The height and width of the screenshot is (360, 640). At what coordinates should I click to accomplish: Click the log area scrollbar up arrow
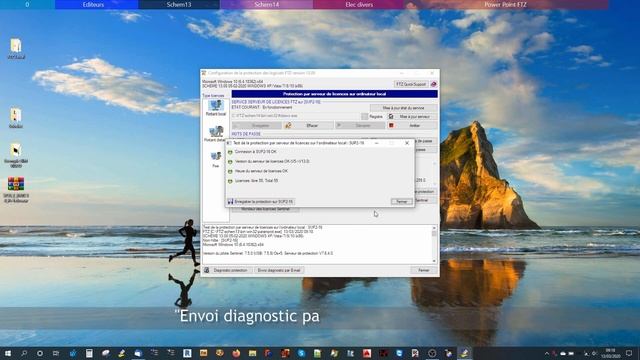[x=434, y=228]
